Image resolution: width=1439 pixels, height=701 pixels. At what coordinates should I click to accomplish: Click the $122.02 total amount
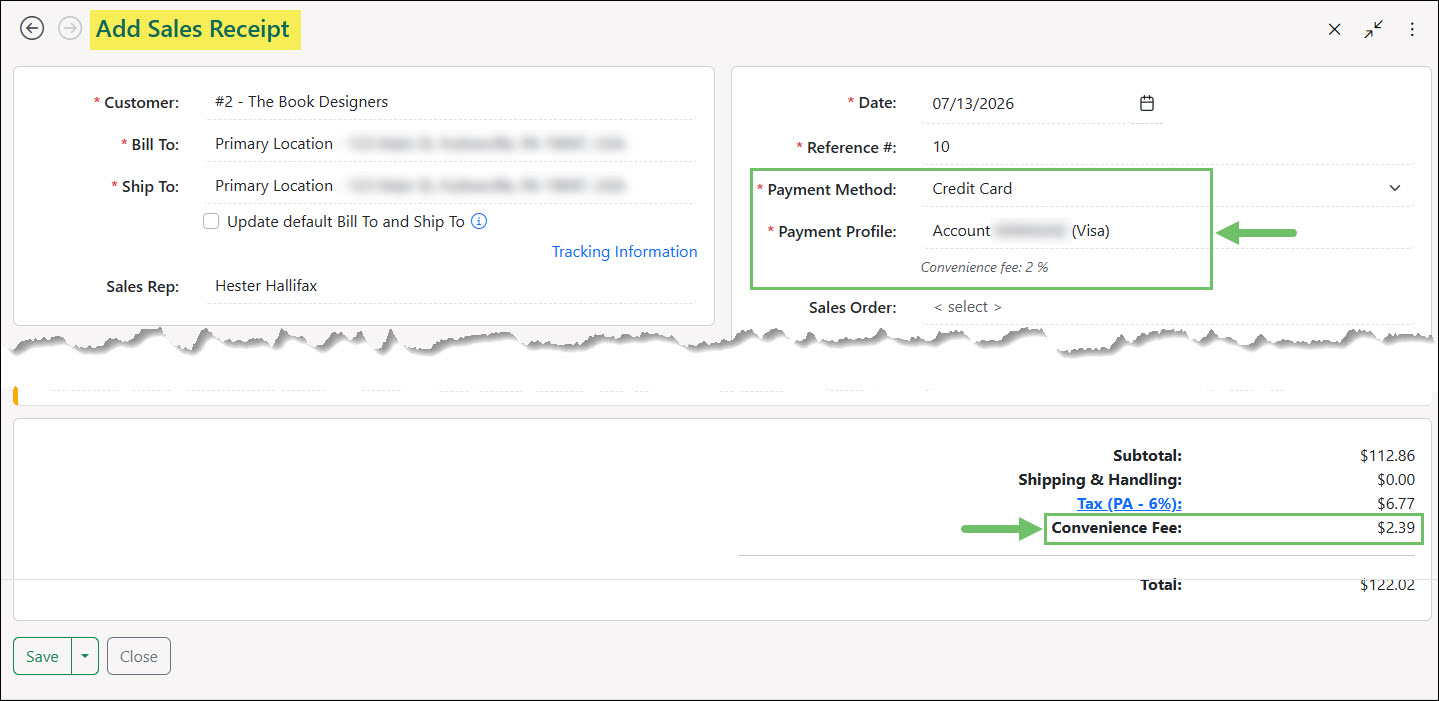(x=1387, y=585)
